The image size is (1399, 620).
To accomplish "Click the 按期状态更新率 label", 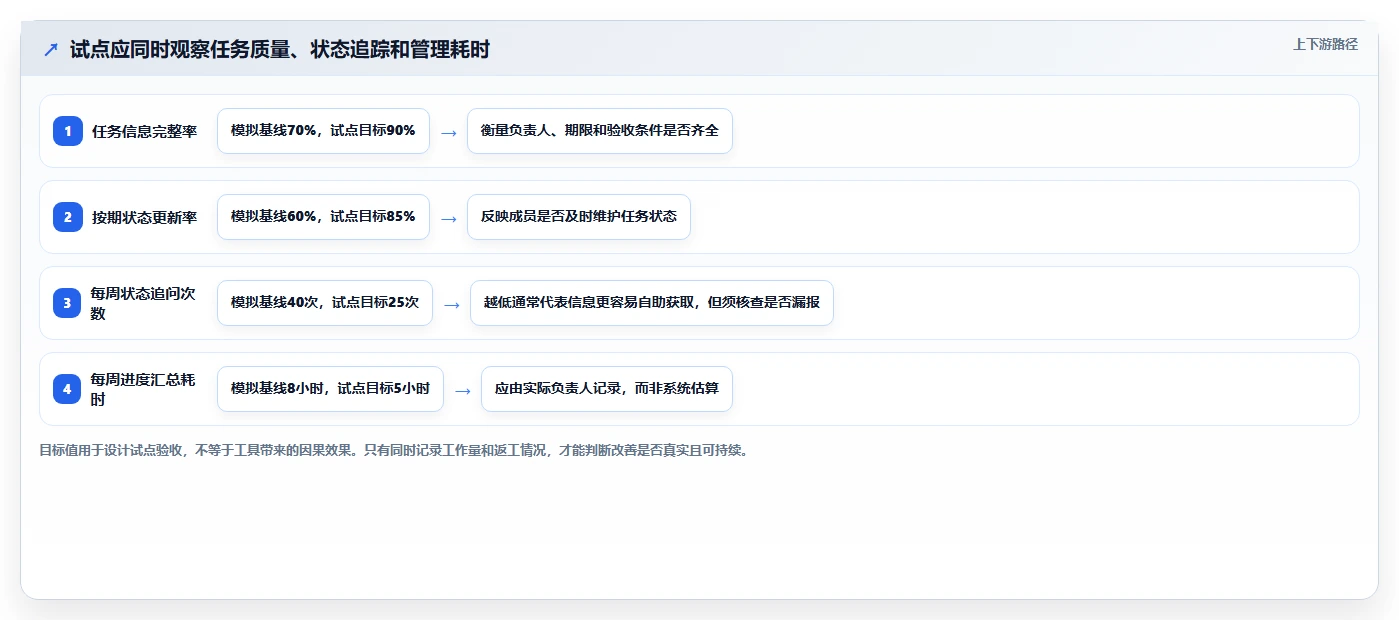I will coord(145,217).
